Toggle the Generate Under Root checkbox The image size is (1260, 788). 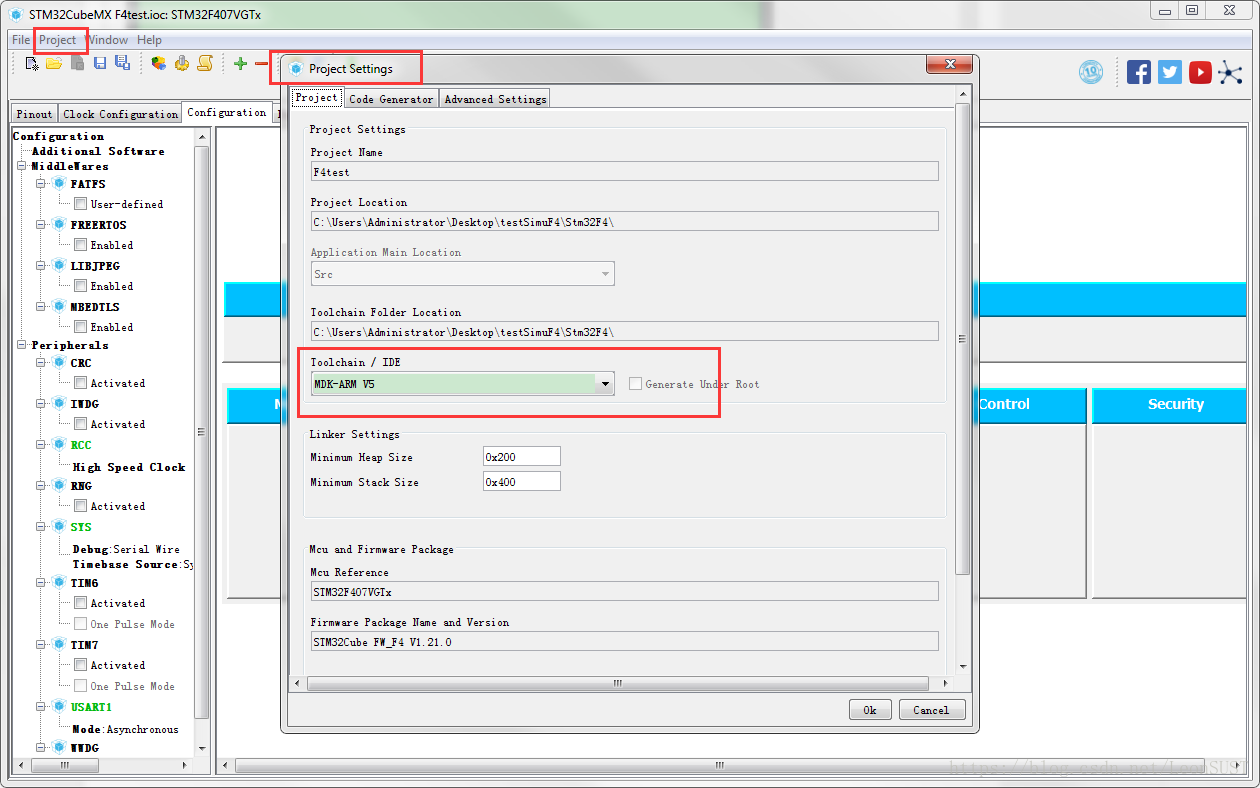635,384
